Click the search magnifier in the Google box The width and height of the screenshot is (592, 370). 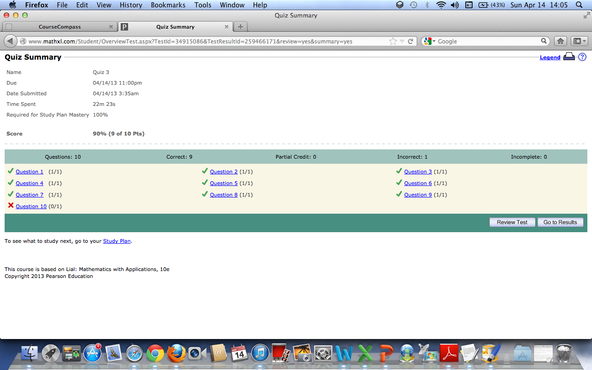544,41
